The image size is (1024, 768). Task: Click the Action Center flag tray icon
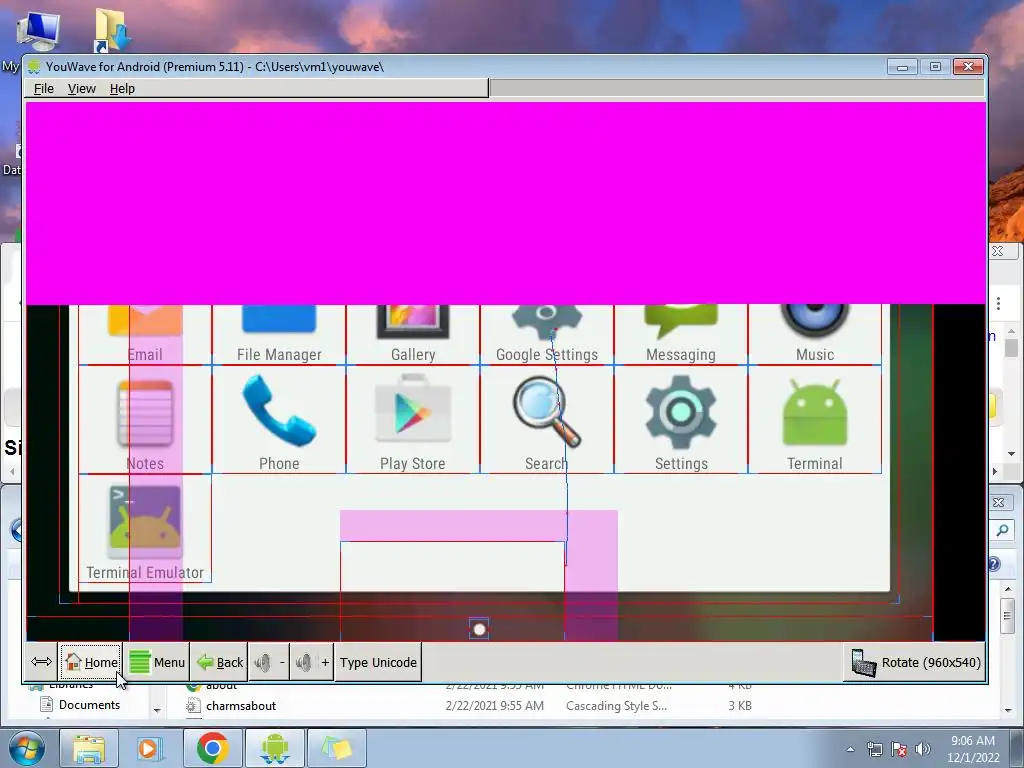point(899,749)
